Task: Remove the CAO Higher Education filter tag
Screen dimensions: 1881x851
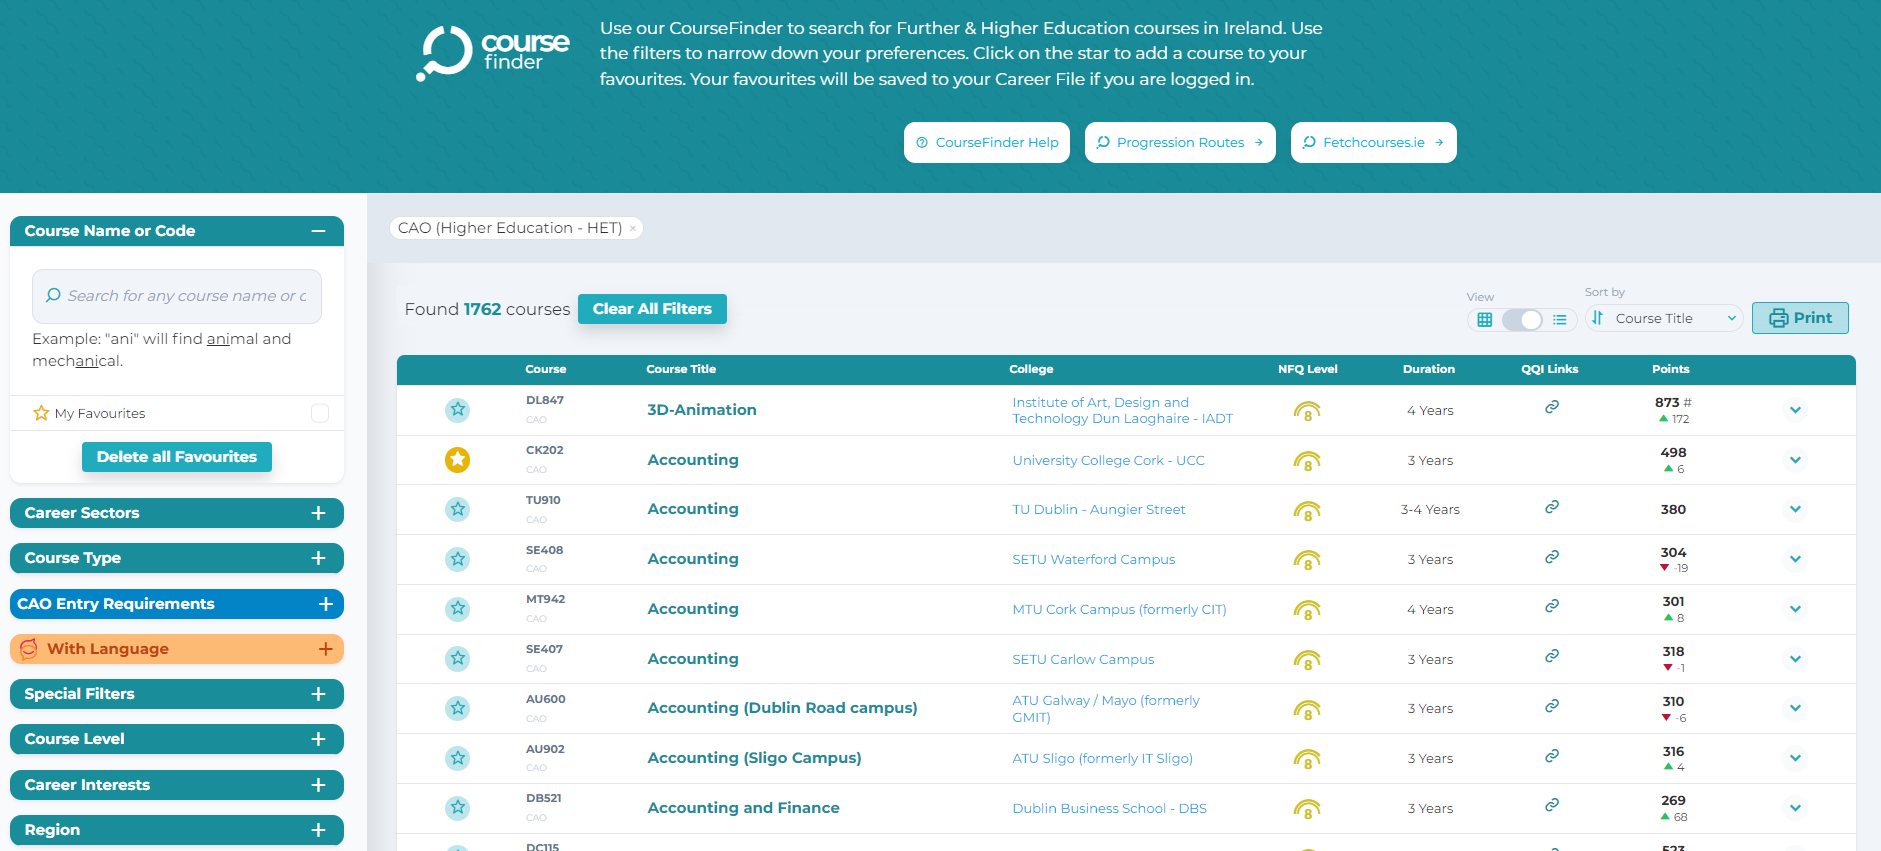Action: point(633,229)
